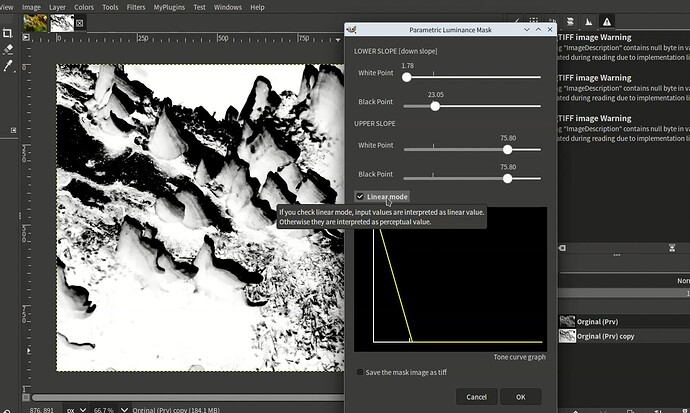The height and width of the screenshot is (413, 690).
Task: Open the image menu button at ruler corner
Action: pos(26,38)
